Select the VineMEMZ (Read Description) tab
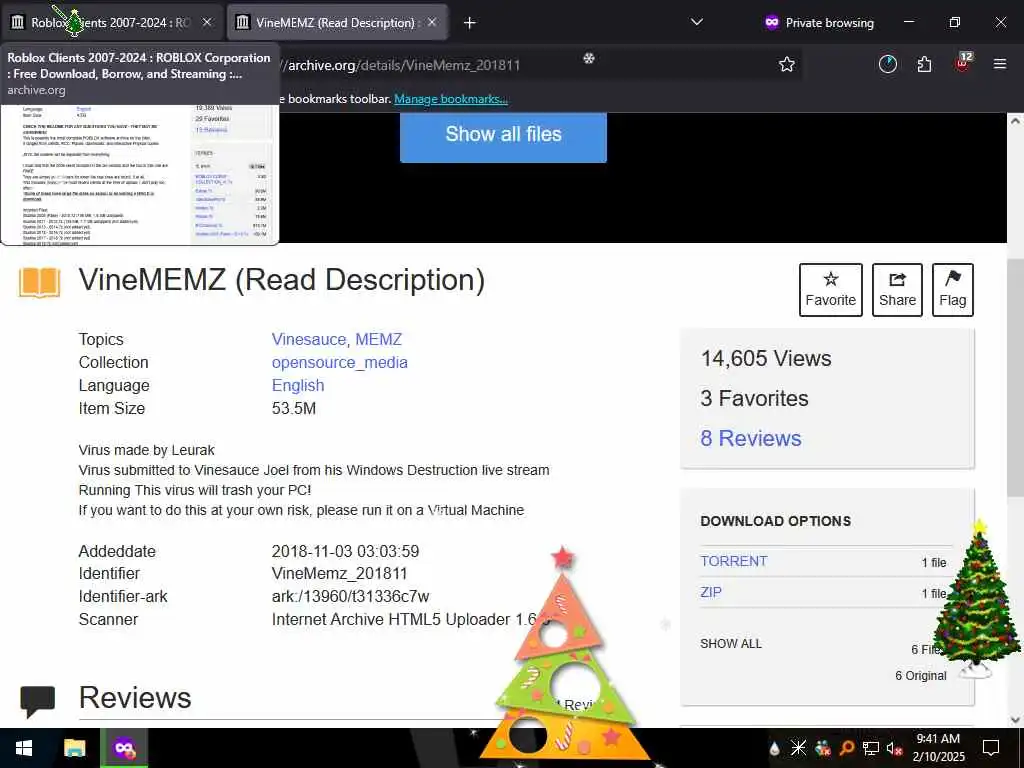The height and width of the screenshot is (768, 1024). point(336,22)
